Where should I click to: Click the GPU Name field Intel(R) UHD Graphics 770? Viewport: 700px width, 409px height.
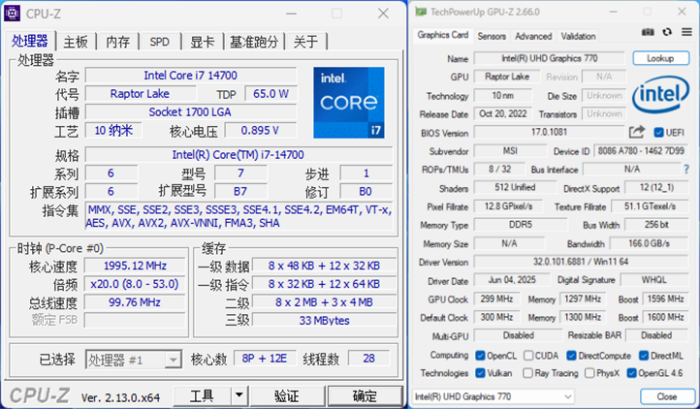coord(549,58)
